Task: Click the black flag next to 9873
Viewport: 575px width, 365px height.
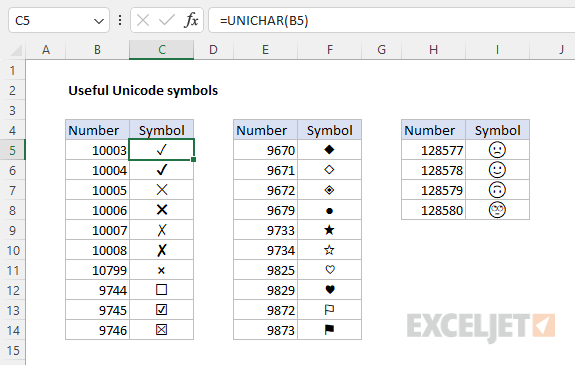Action: pos(329,330)
